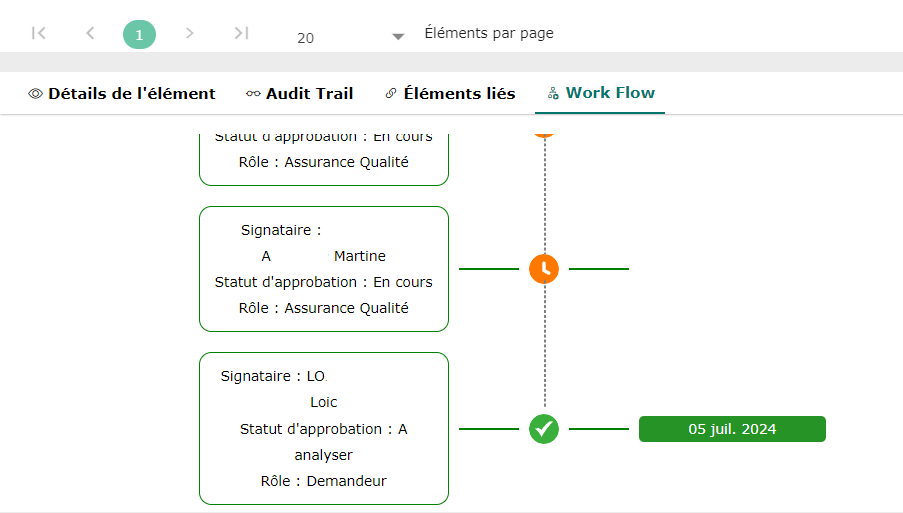Click the page size value 20
903x513 pixels.
pos(306,38)
